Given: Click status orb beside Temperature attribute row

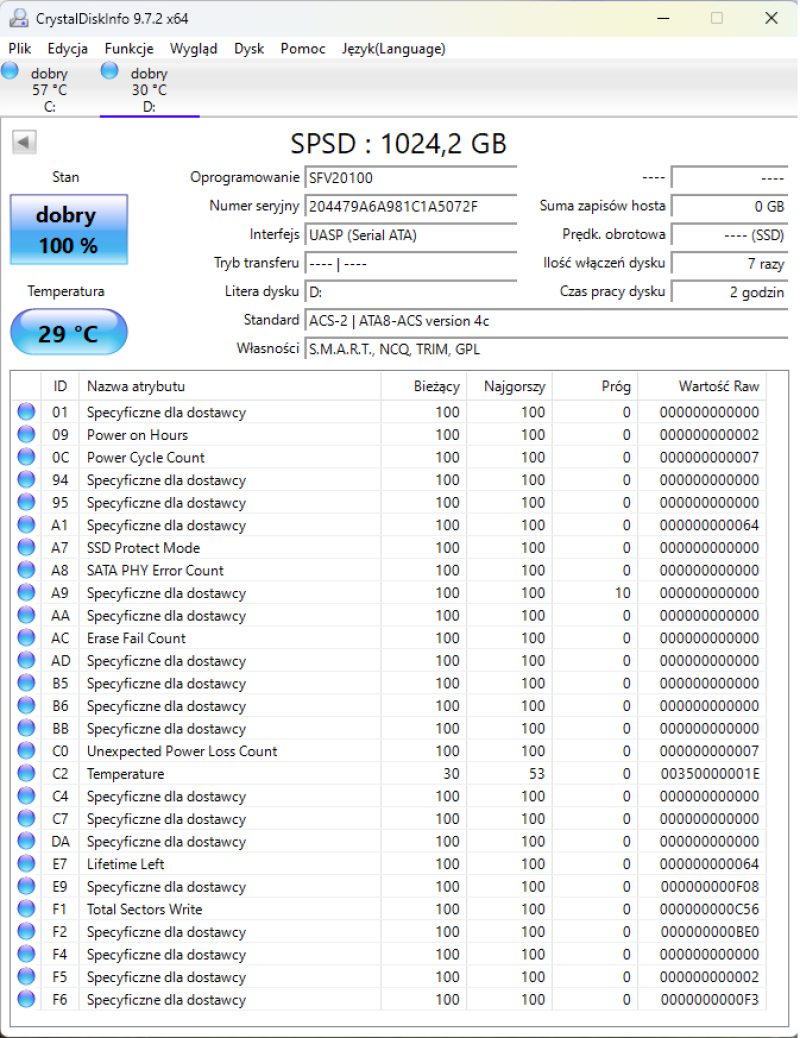Looking at the screenshot, I should pyautogui.click(x=26, y=774).
